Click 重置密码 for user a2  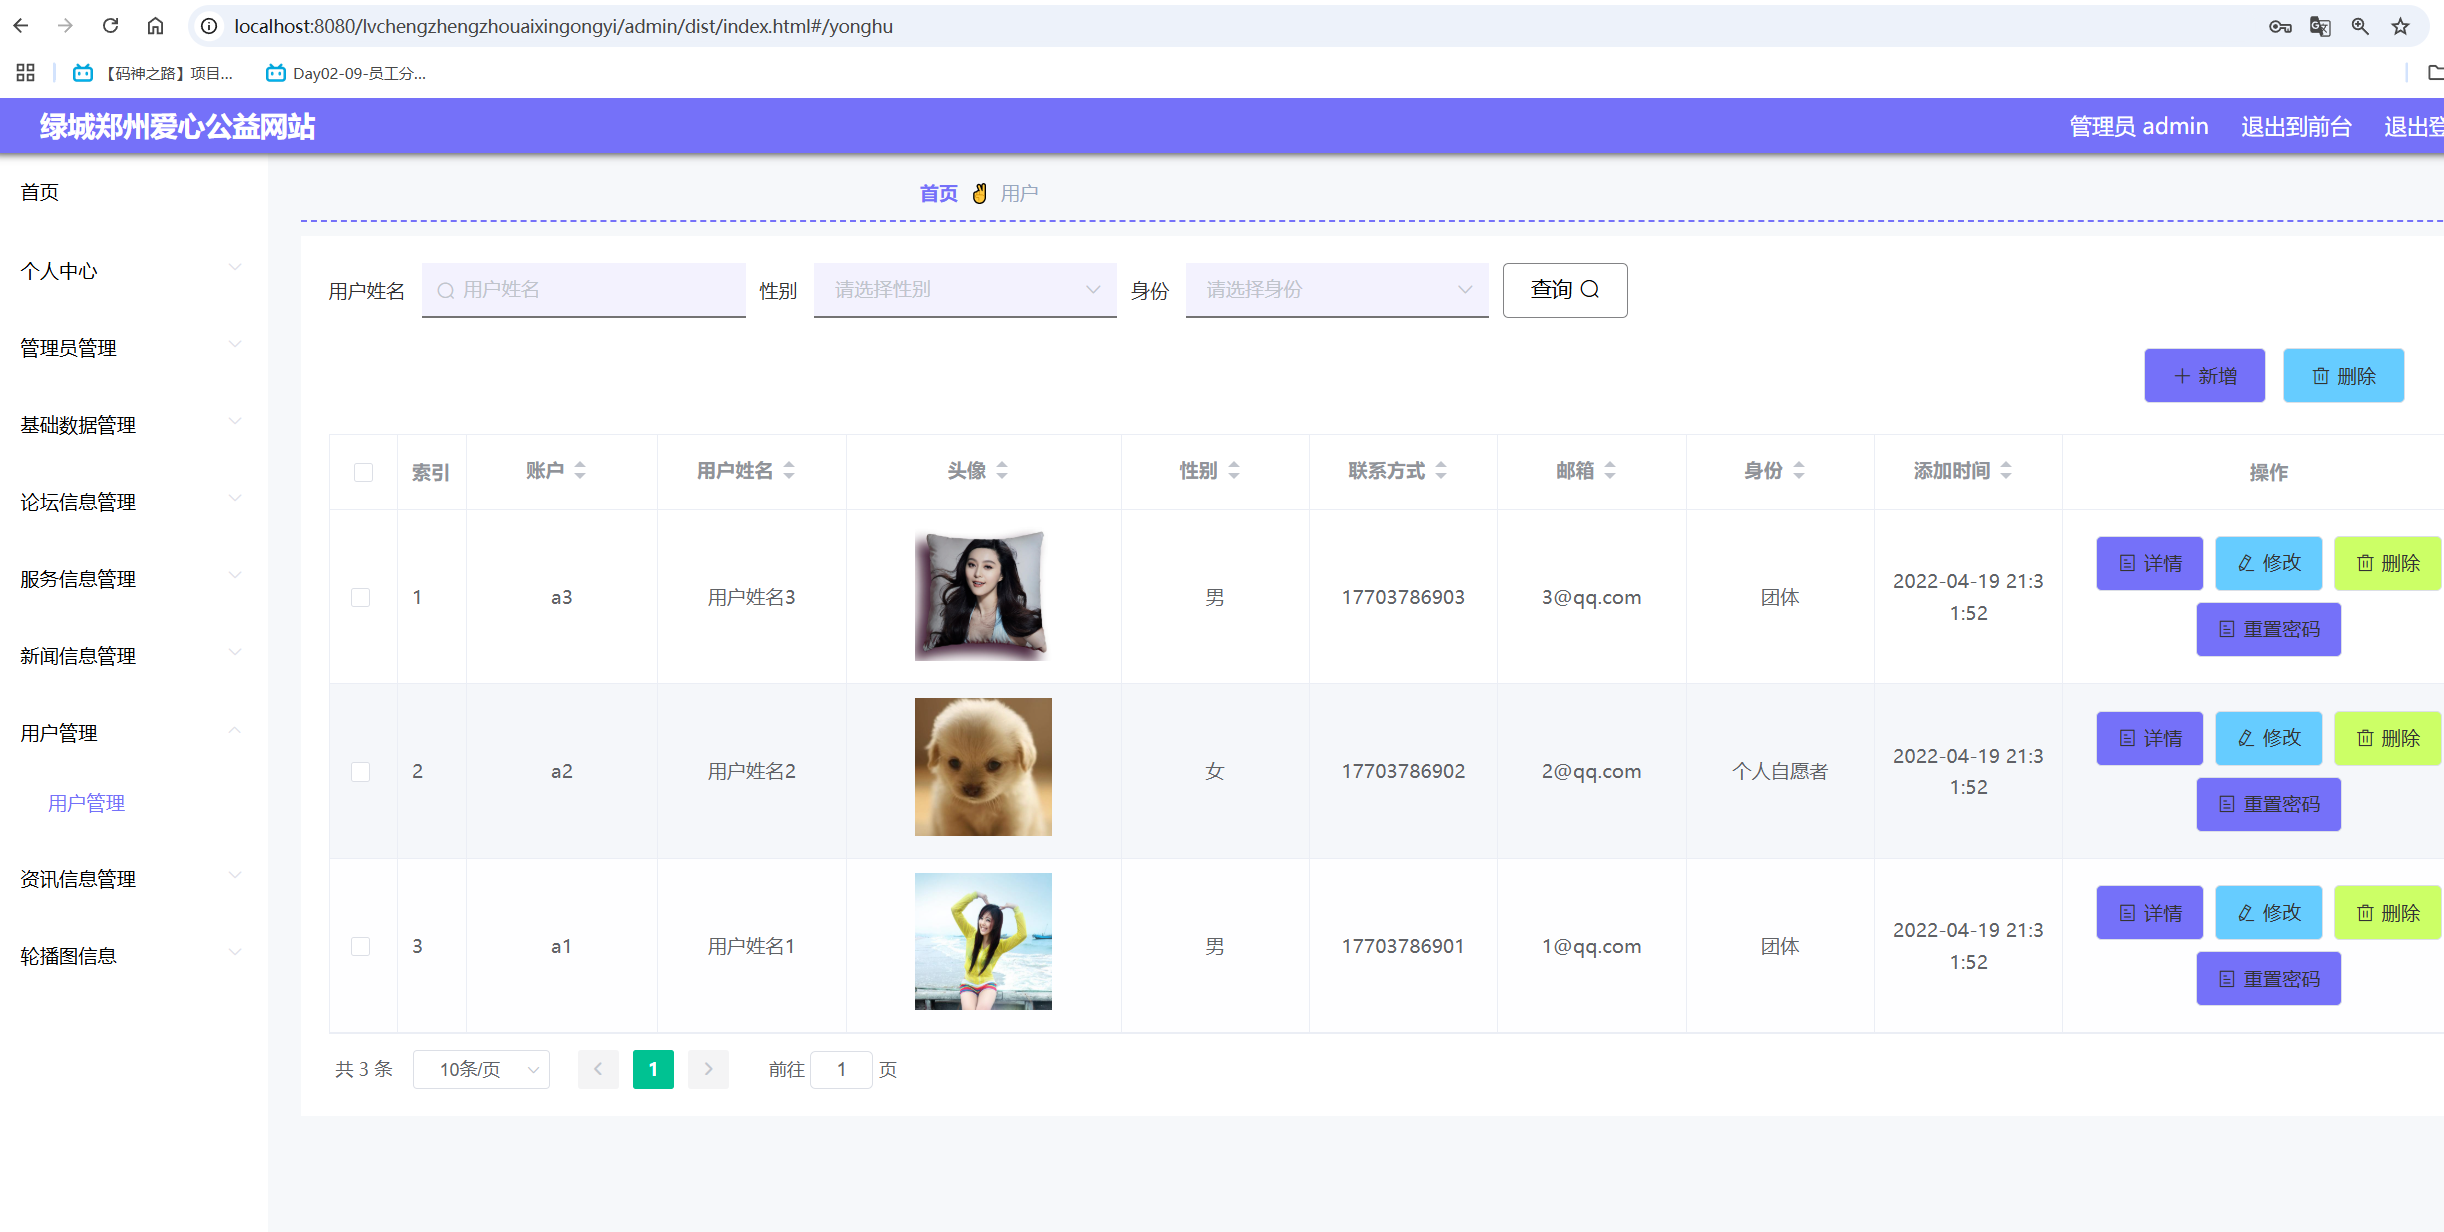click(x=2268, y=804)
